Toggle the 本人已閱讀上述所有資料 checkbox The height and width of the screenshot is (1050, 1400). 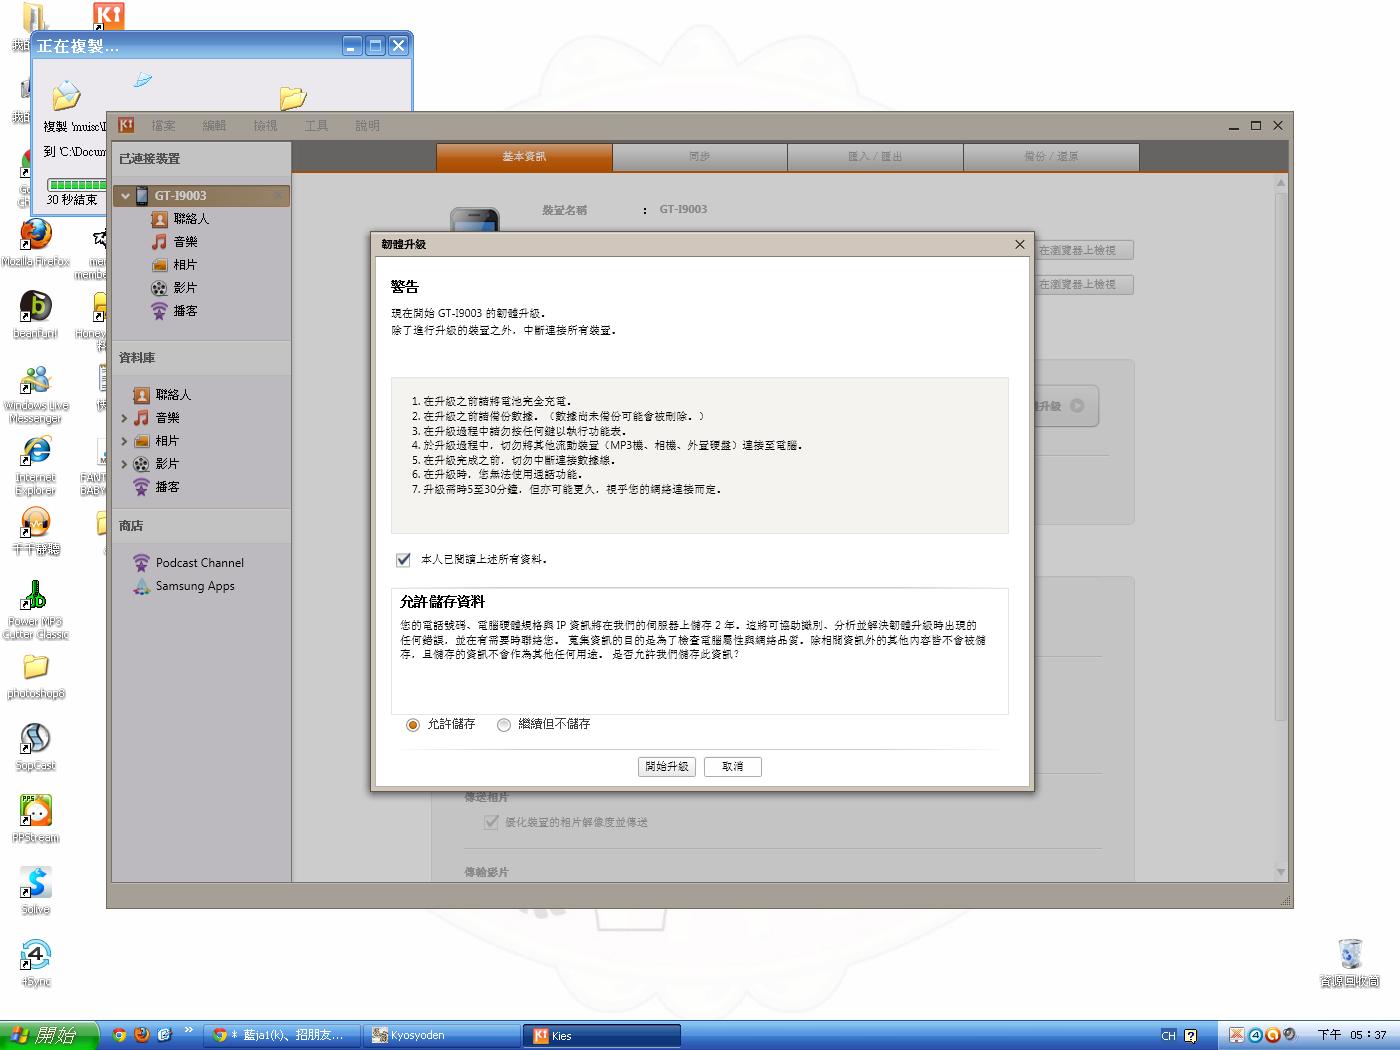coord(403,560)
